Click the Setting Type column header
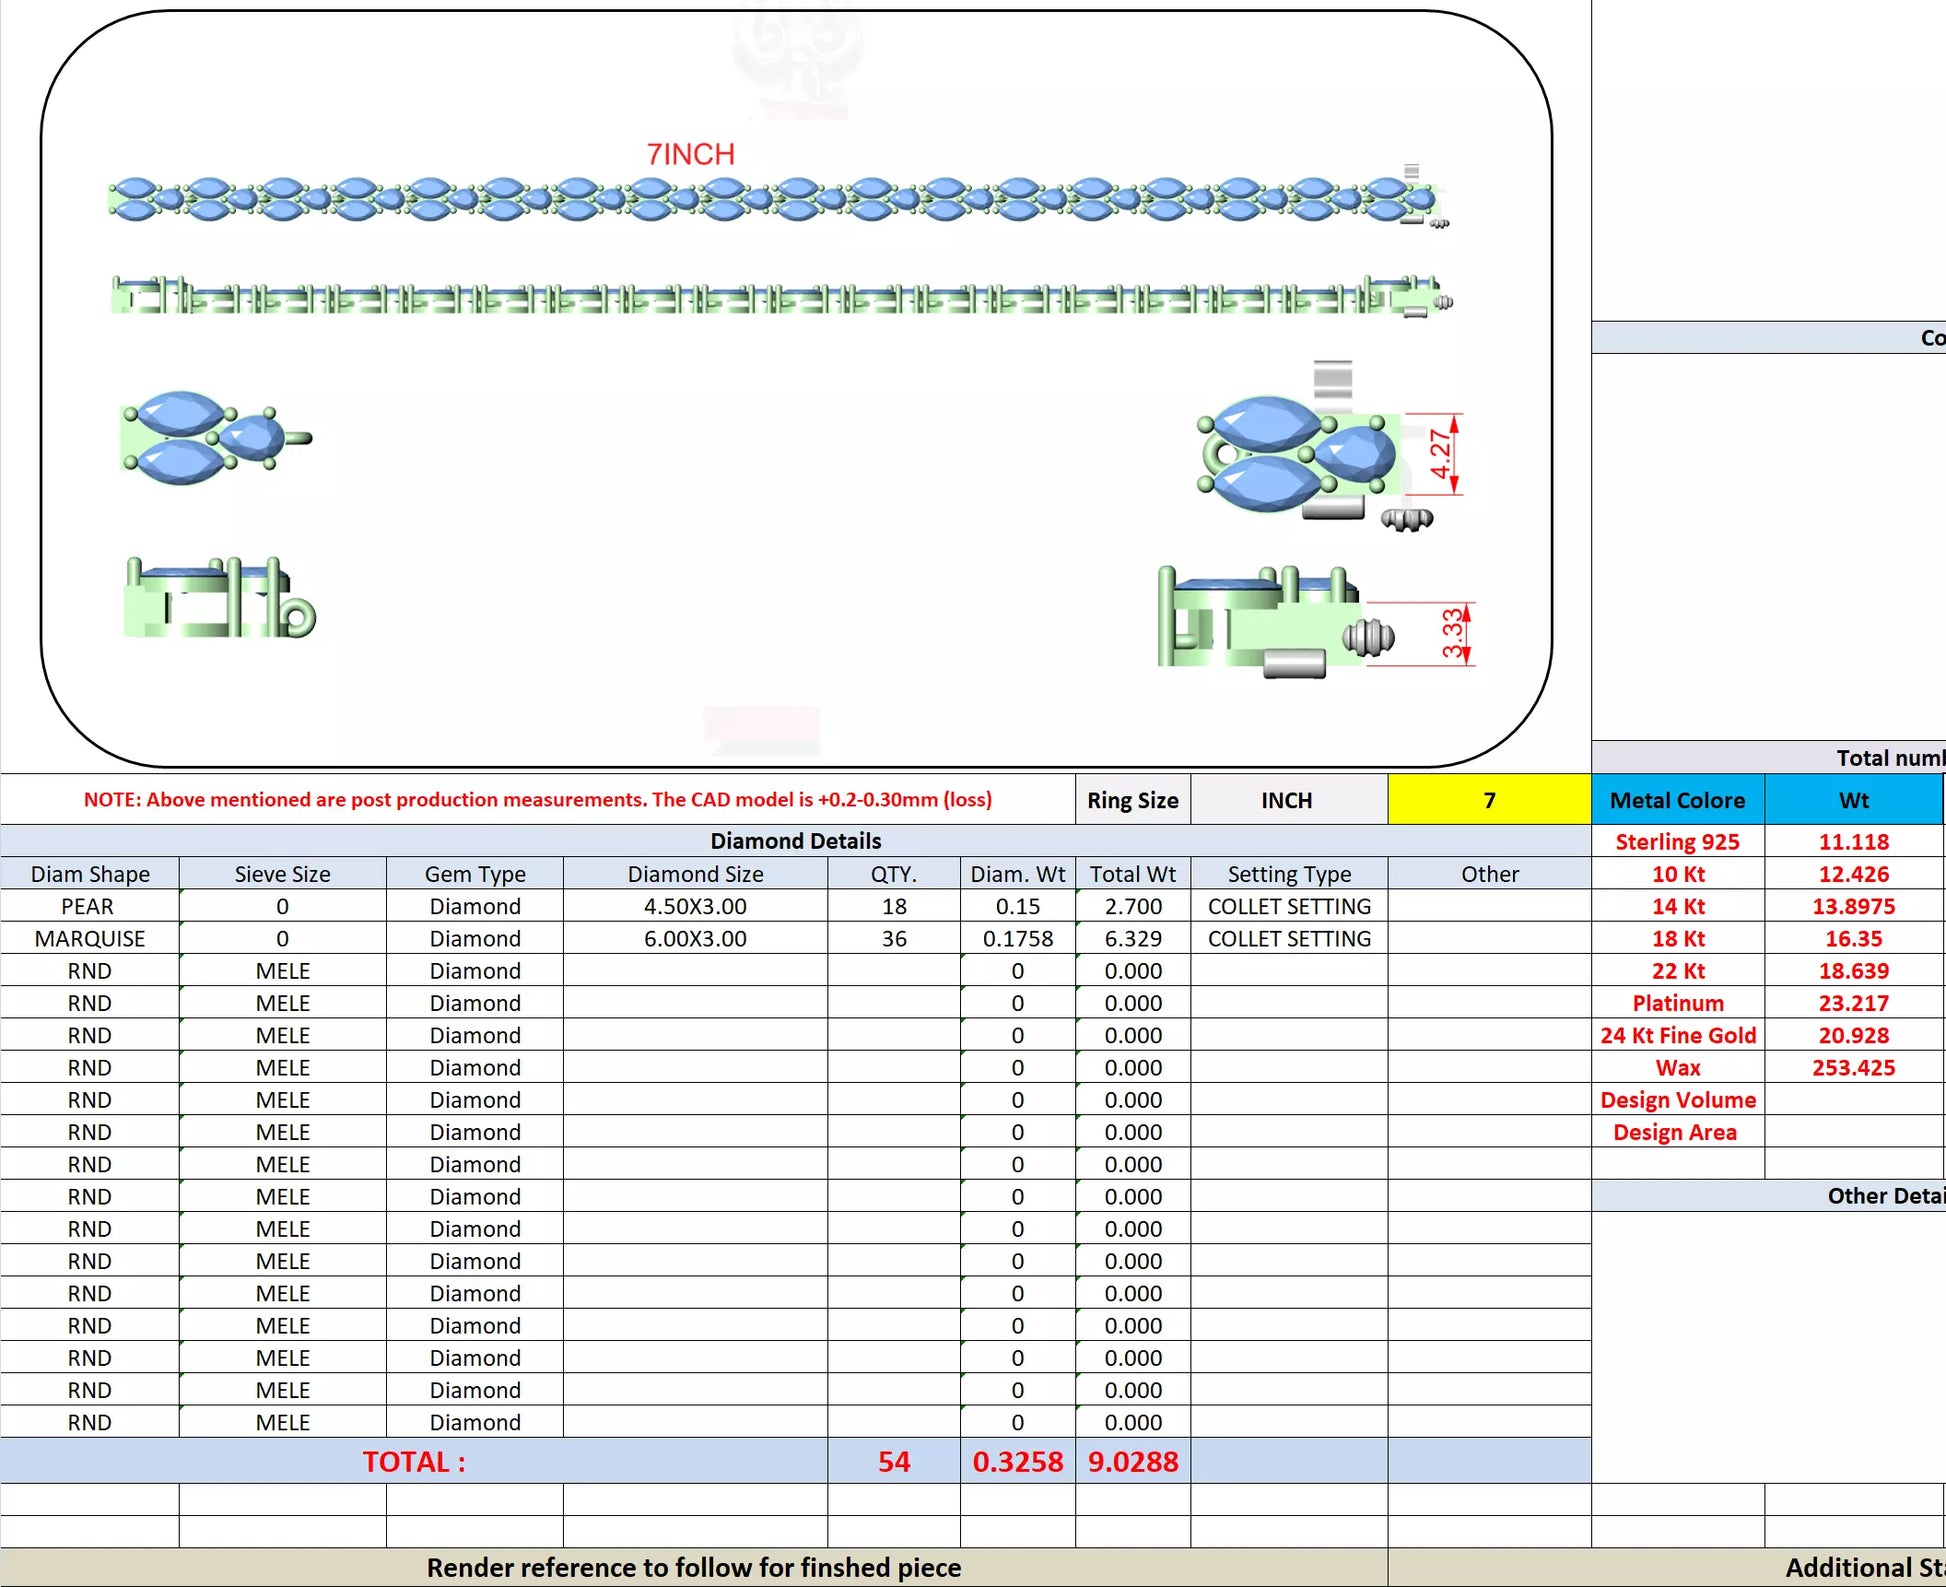 point(1288,874)
